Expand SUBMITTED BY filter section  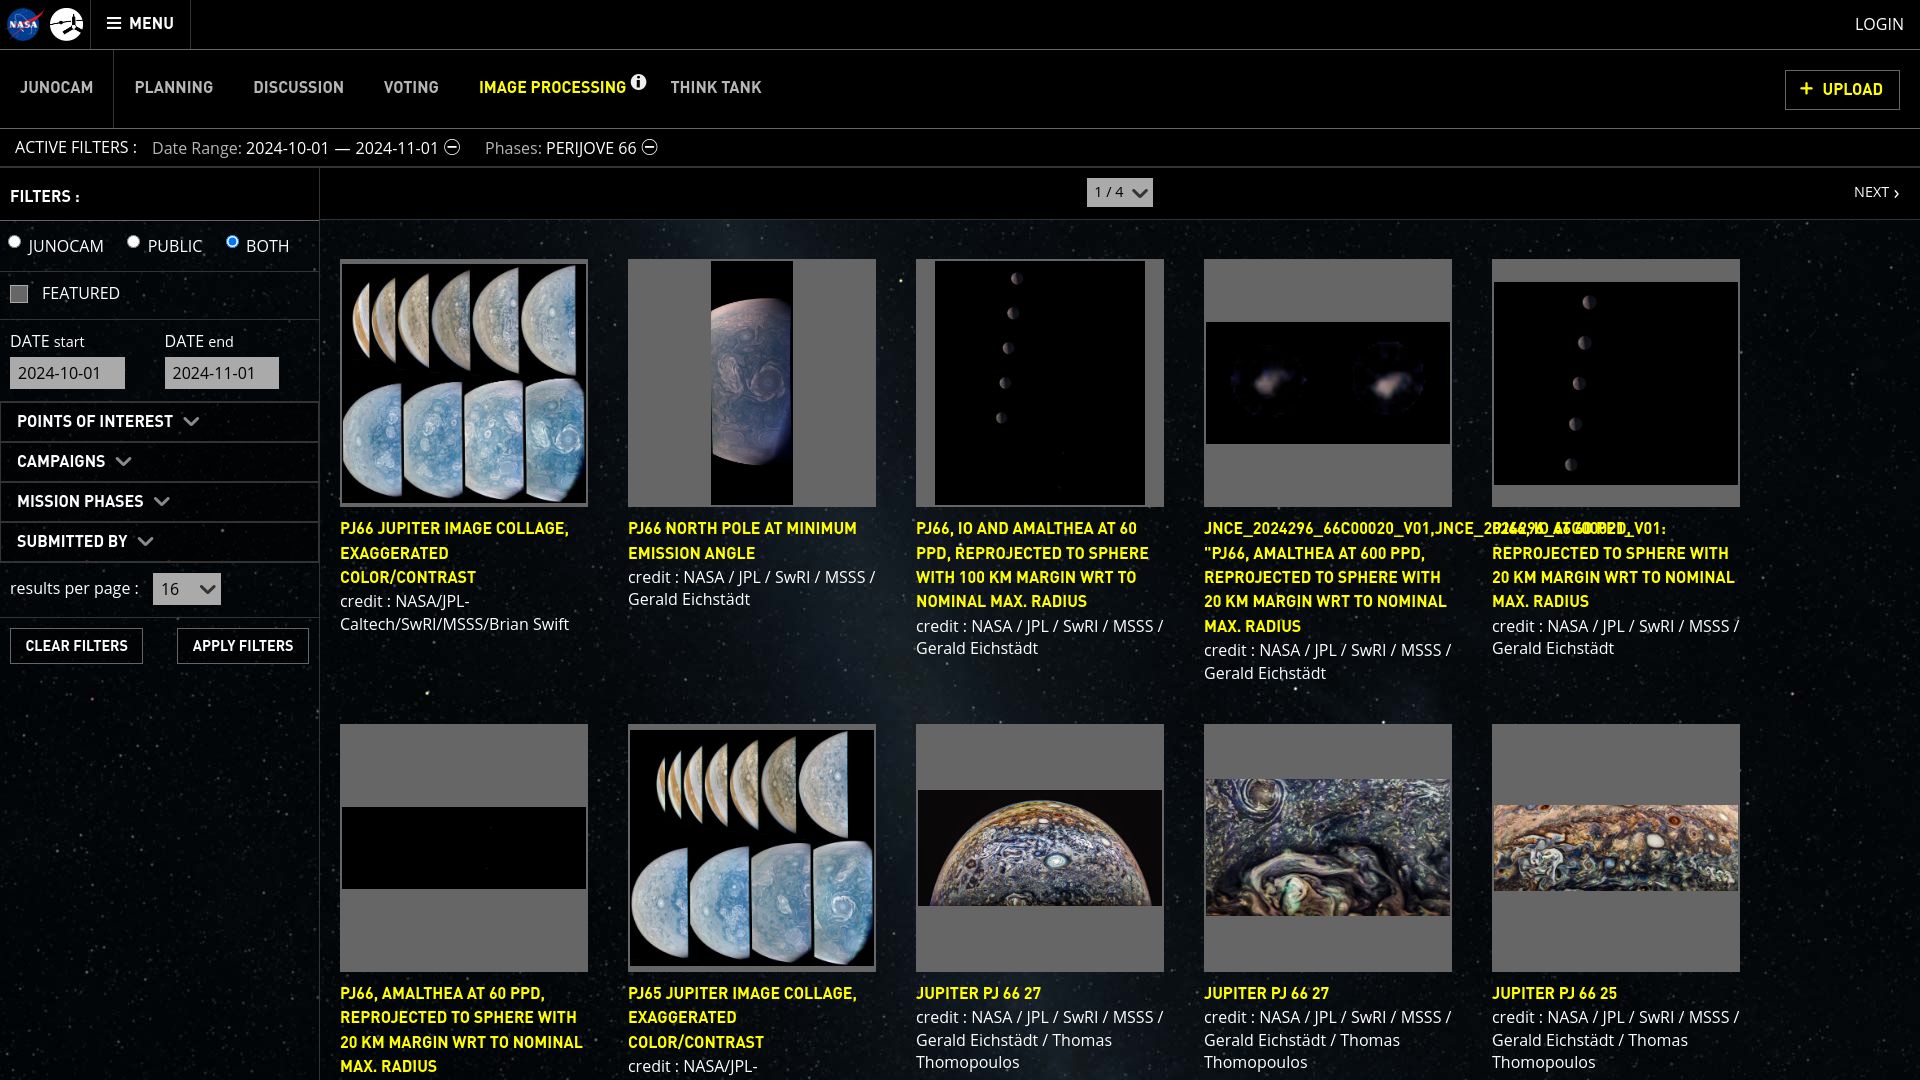[159, 542]
